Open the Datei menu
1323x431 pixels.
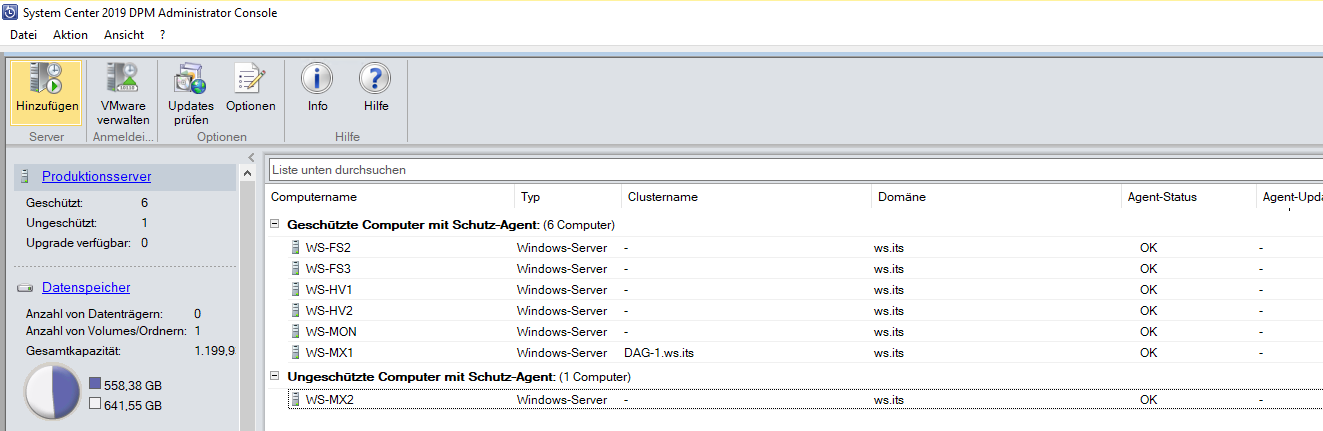23,35
